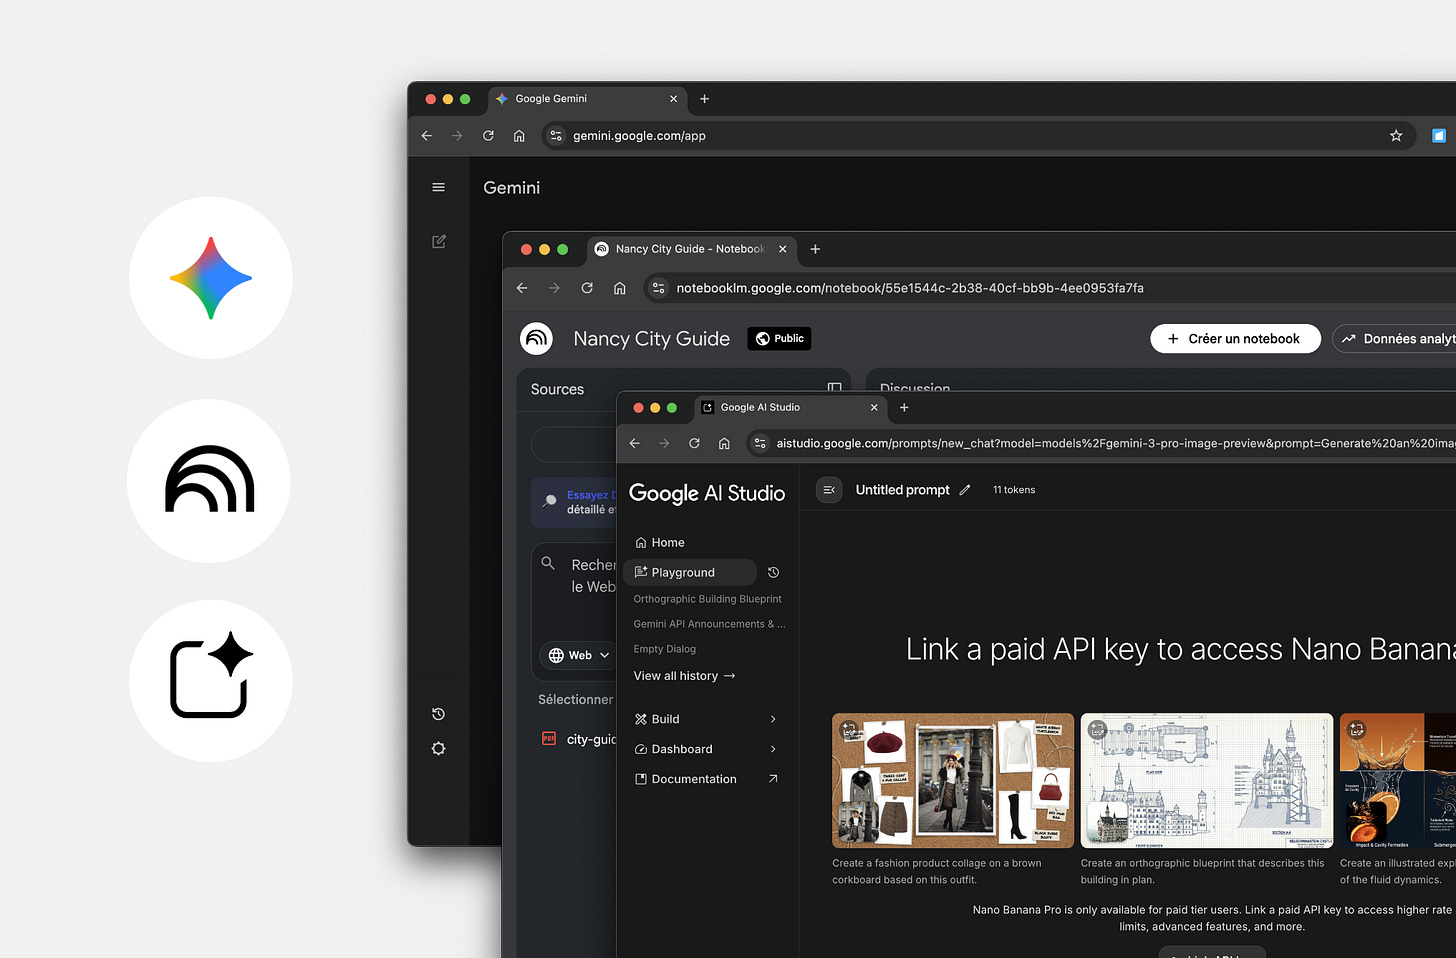Select the city-guide PDF source
The height and width of the screenshot is (958, 1456).
click(580, 739)
